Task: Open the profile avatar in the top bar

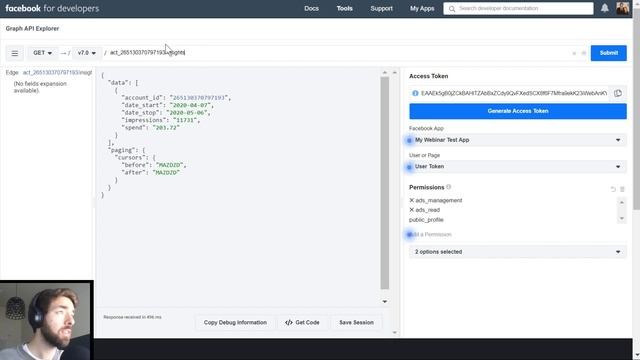Action: tap(622, 8)
